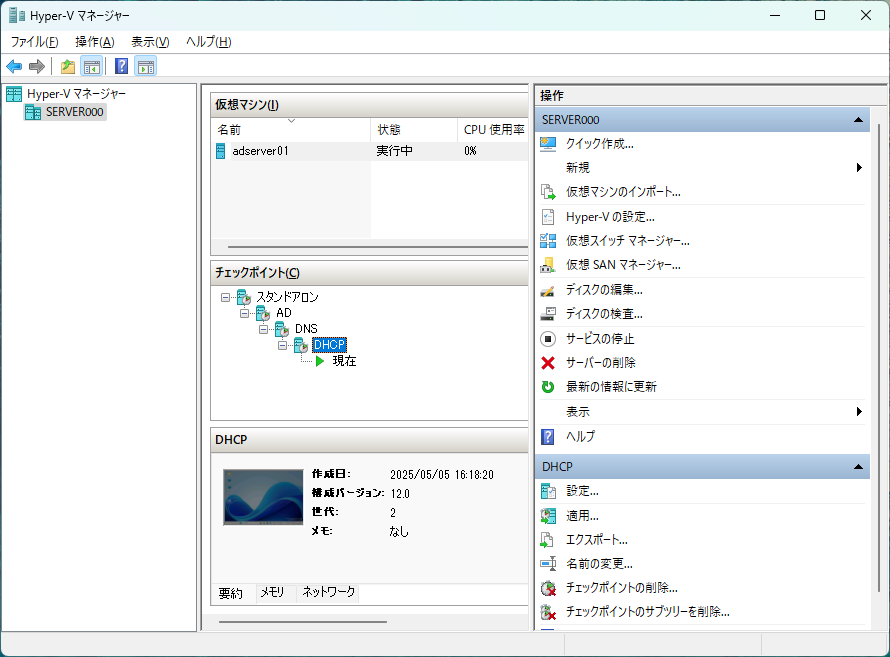Click the DHCP checkpoint desktop thumbnail
This screenshot has height=657, width=890.
coord(263,497)
